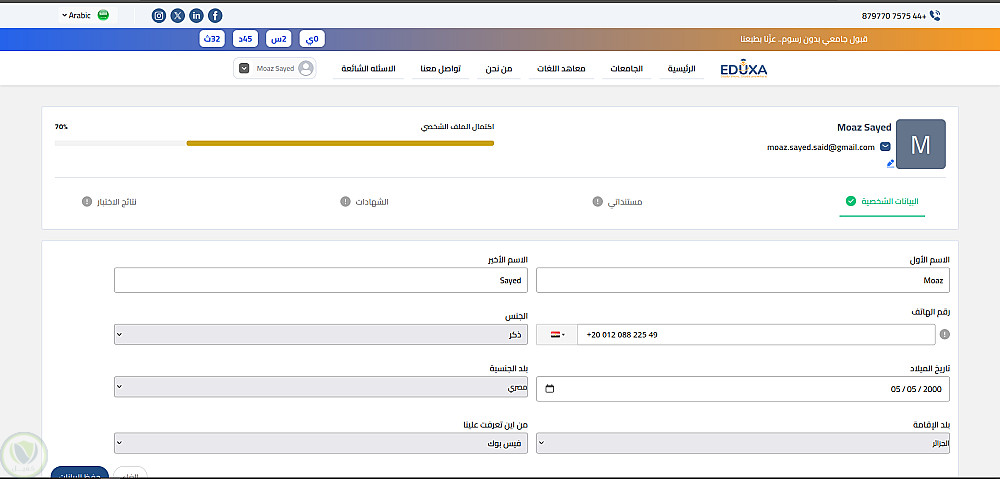Switch to the الشهادات tab
Viewport: 1000px width, 479px height.
tap(364, 202)
